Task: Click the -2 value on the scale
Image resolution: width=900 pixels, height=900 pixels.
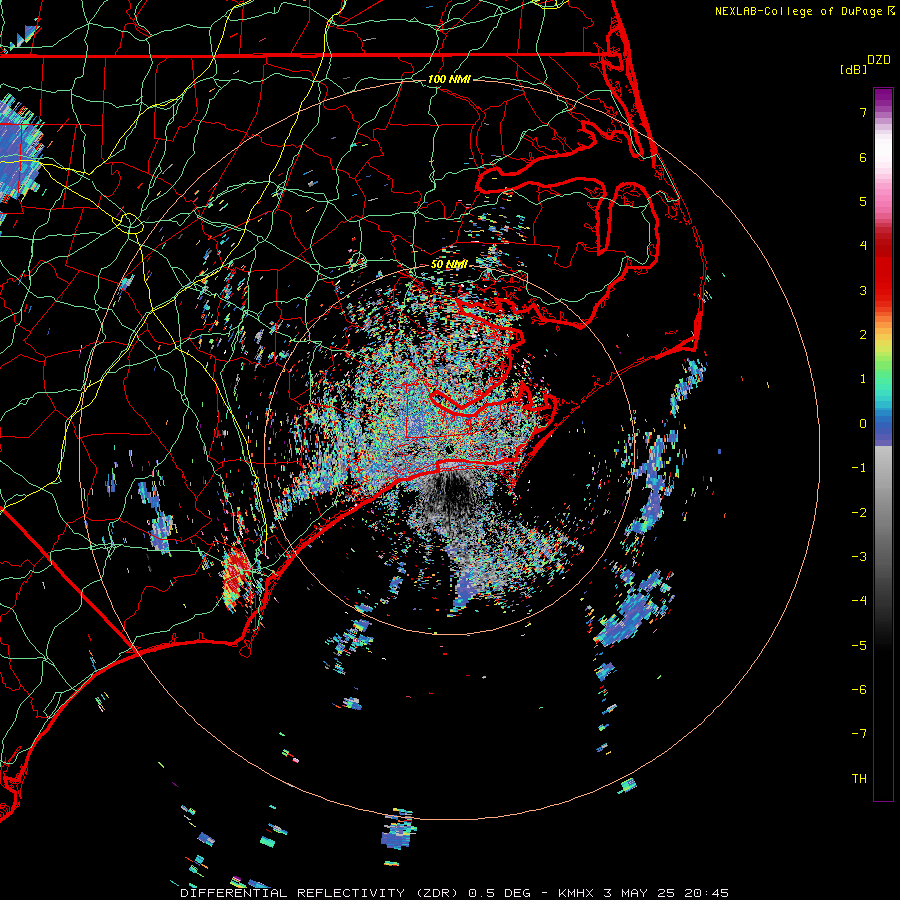Action: pos(859,513)
